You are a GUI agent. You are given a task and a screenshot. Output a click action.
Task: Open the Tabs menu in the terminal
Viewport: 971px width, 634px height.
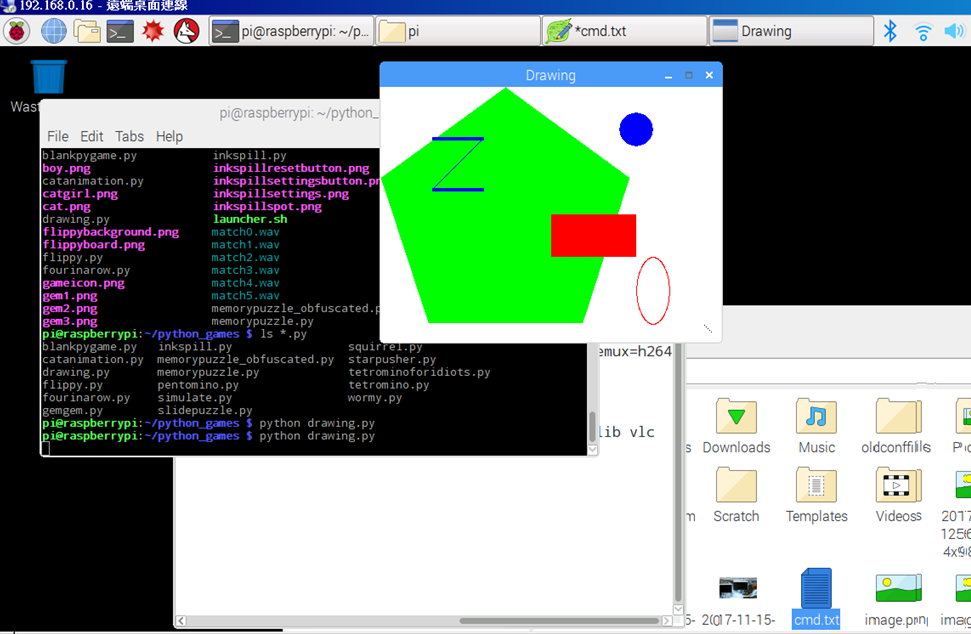tap(129, 136)
